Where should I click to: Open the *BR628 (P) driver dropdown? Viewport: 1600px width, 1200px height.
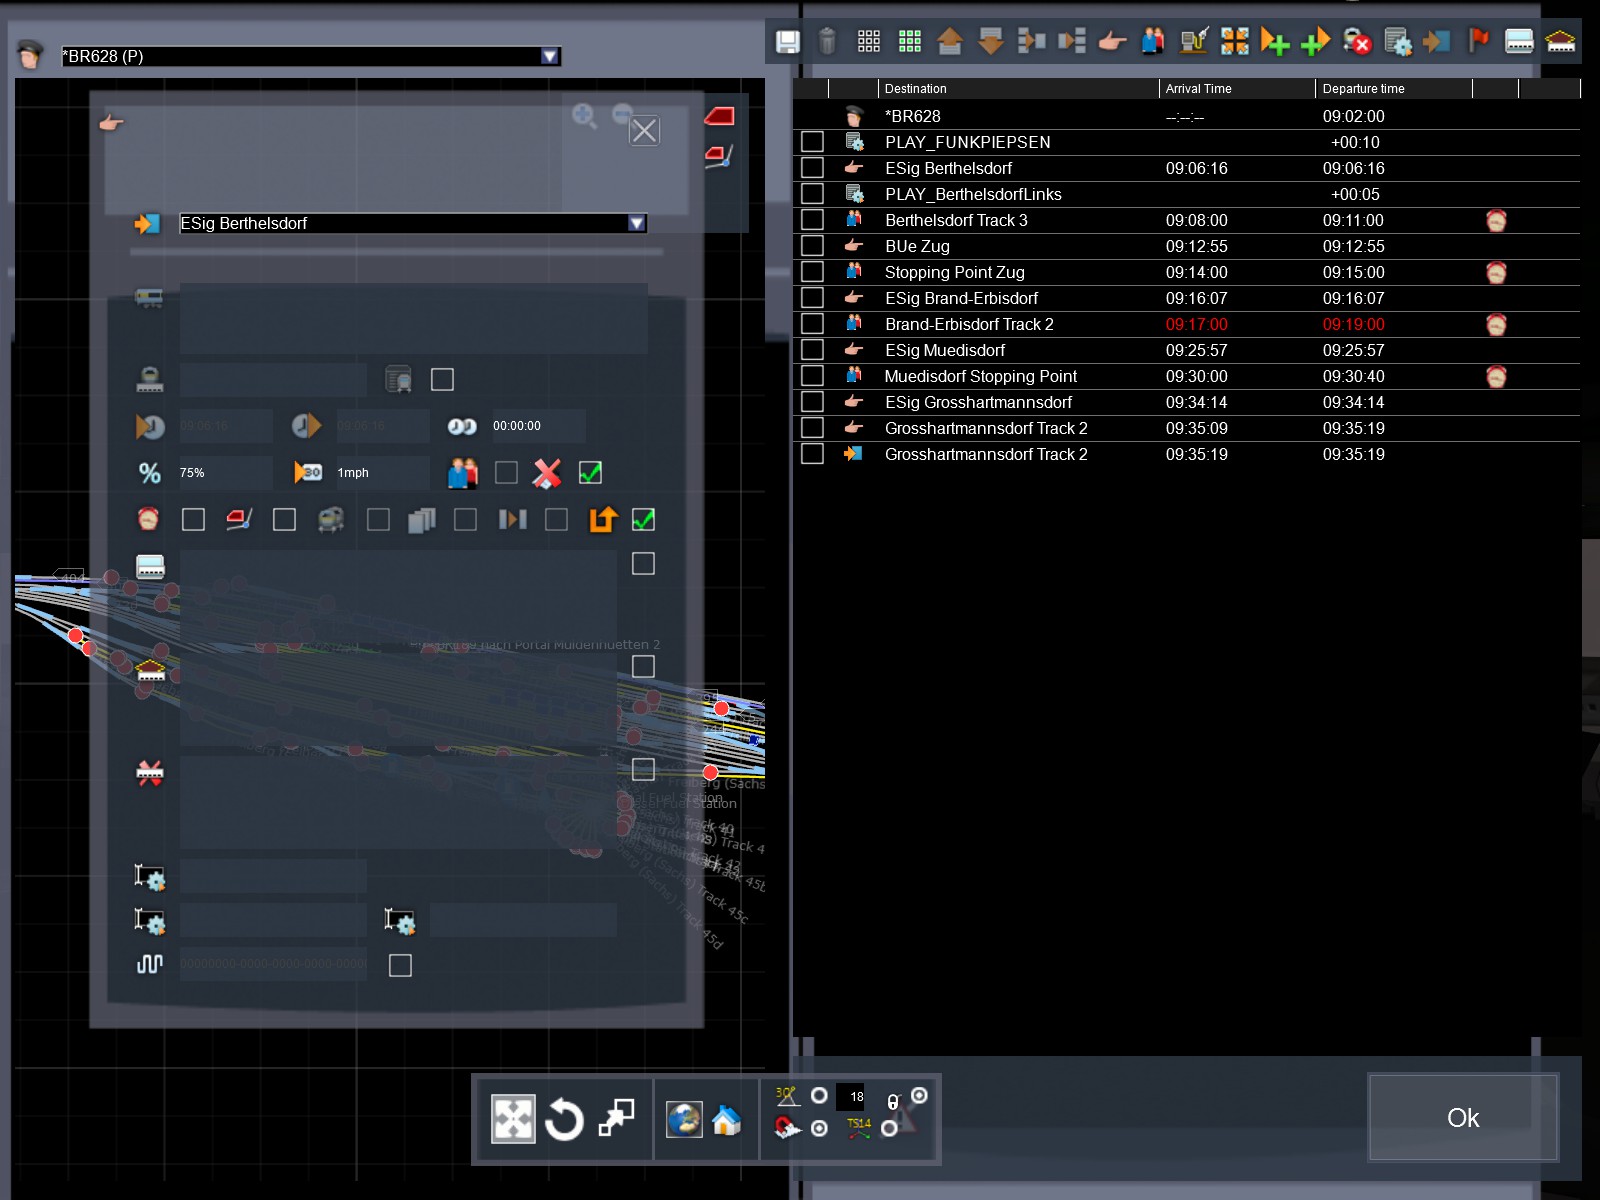549,56
